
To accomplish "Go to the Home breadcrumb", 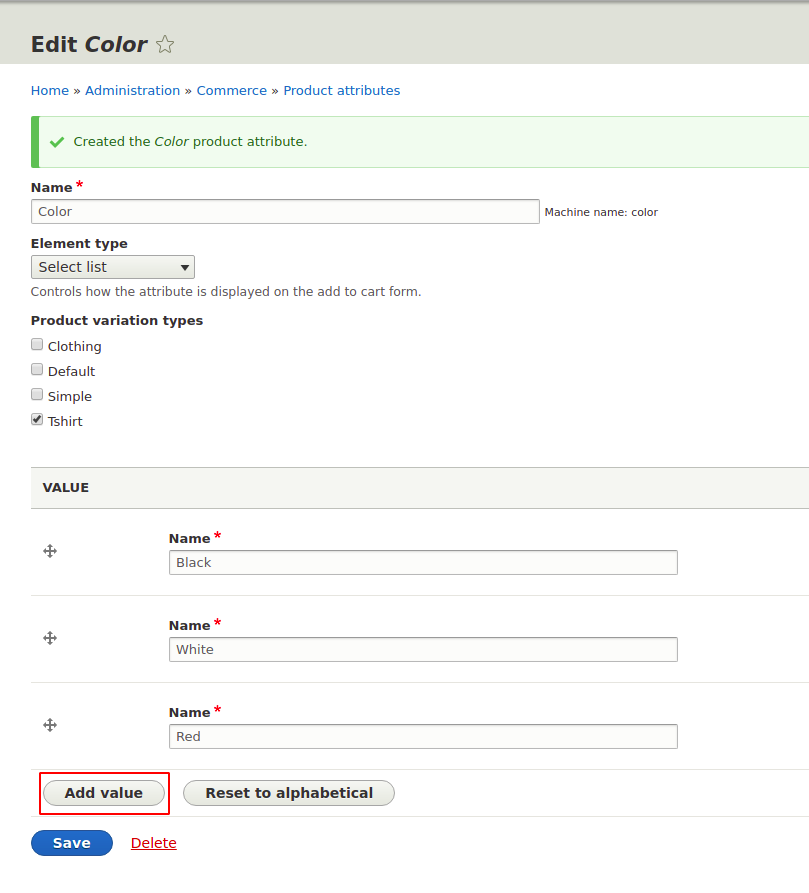I will coord(50,91).
